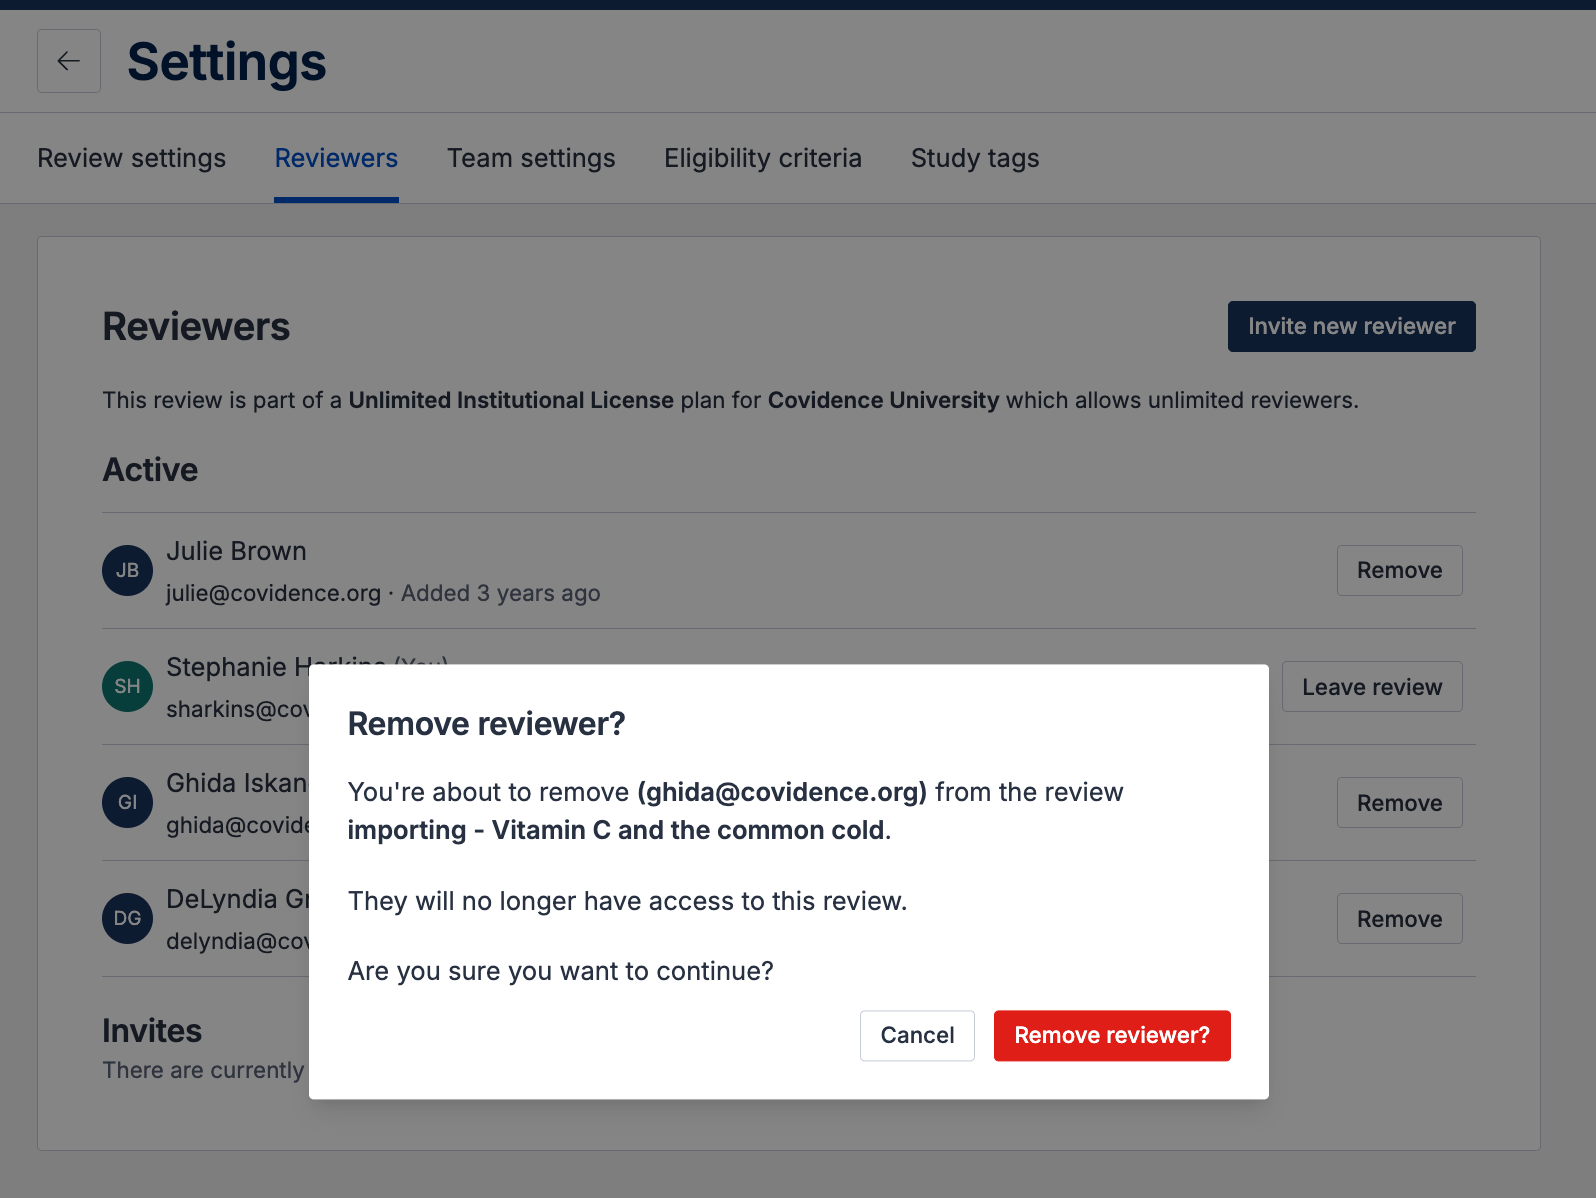The width and height of the screenshot is (1596, 1198).
Task: Click Julie Brown's JB avatar
Action: pyautogui.click(x=127, y=570)
